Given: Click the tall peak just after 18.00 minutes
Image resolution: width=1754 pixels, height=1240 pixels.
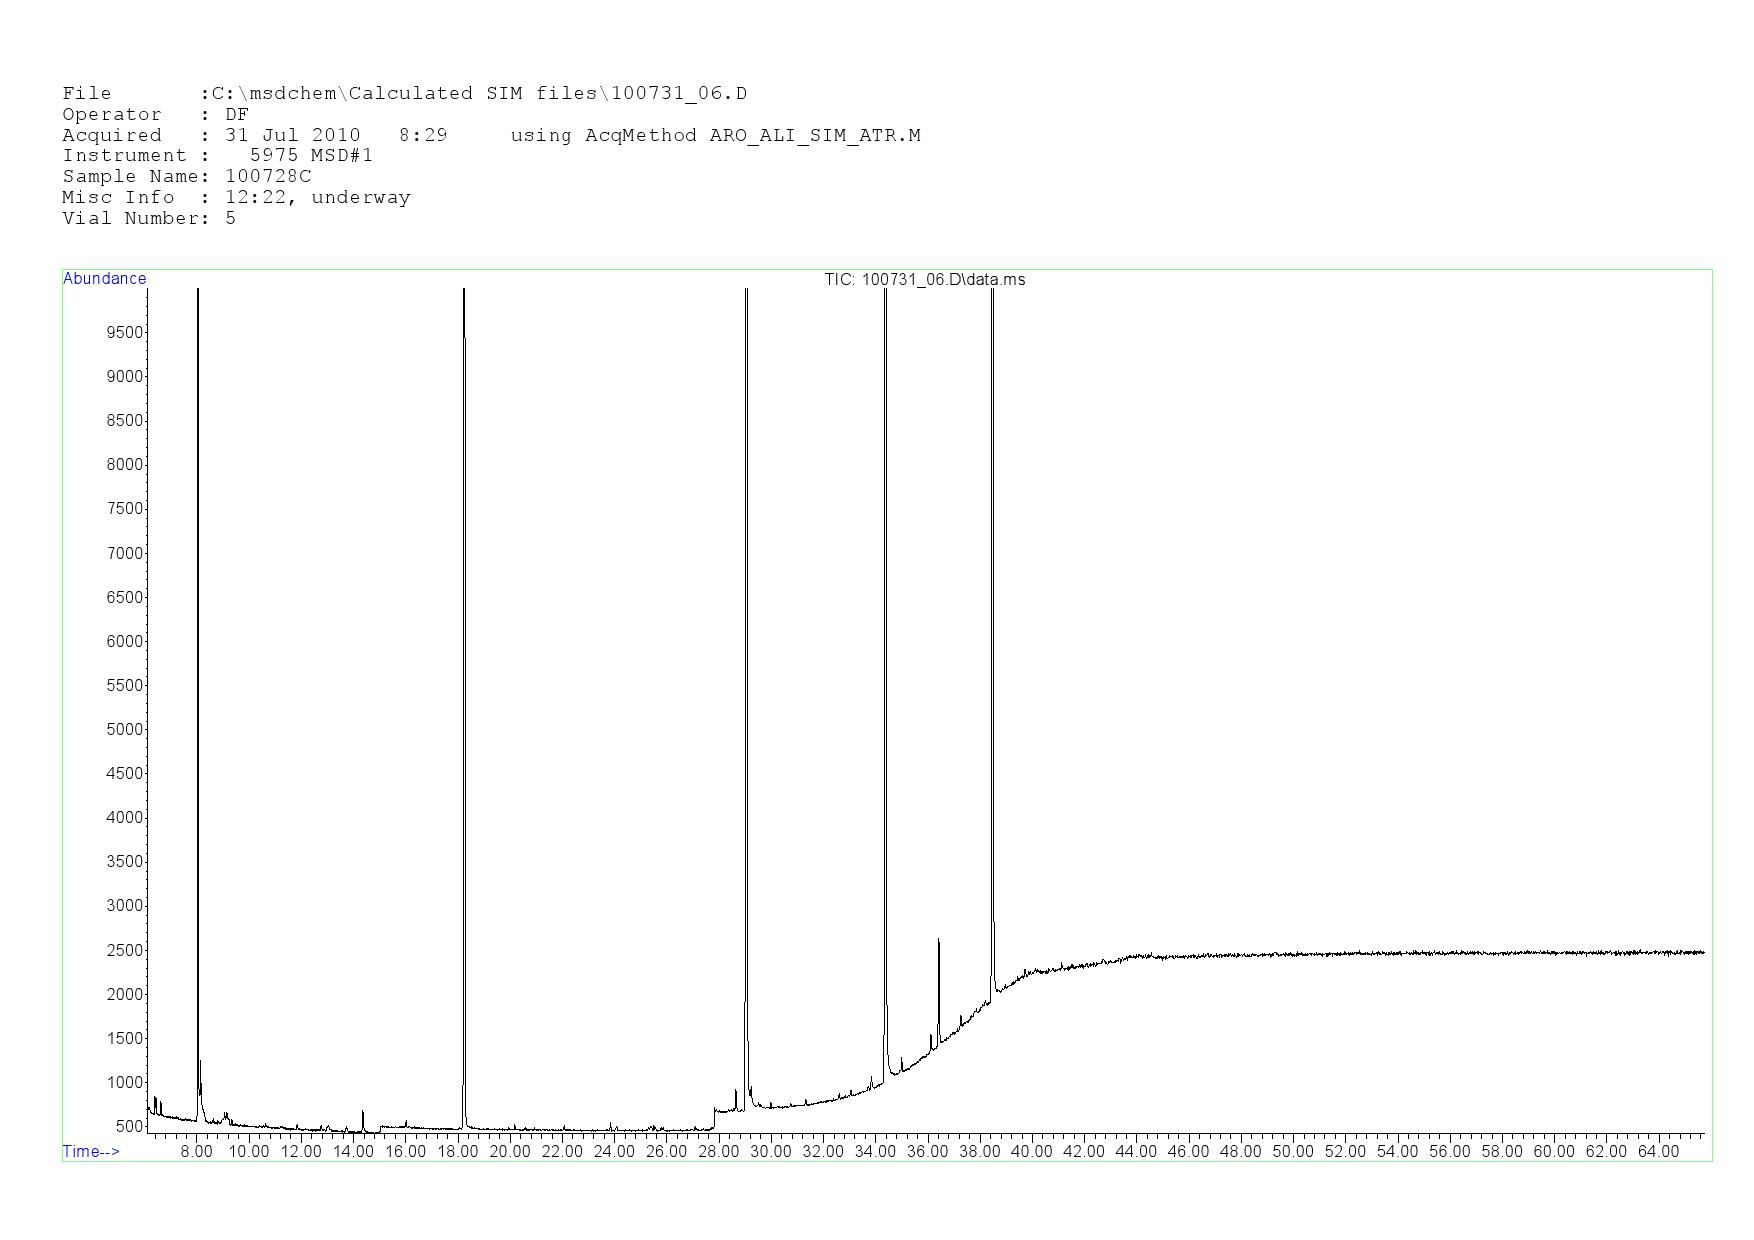Looking at the screenshot, I should [x=464, y=600].
